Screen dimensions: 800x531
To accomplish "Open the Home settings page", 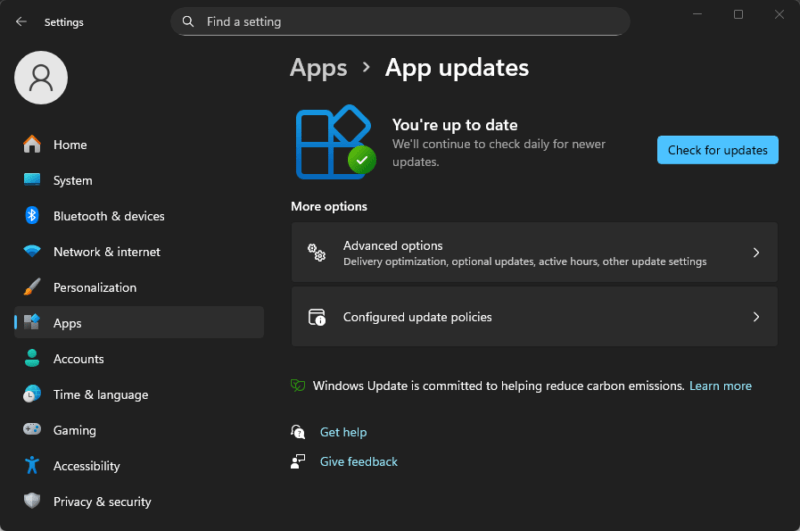I will tap(139, 144).
